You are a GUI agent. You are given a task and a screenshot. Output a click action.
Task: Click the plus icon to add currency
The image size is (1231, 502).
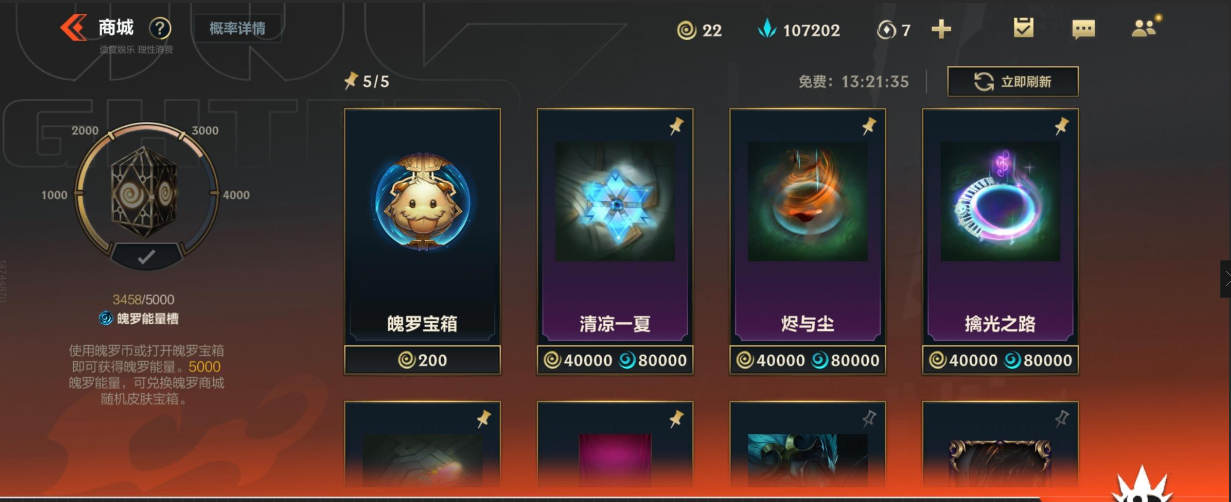[941, 30]
